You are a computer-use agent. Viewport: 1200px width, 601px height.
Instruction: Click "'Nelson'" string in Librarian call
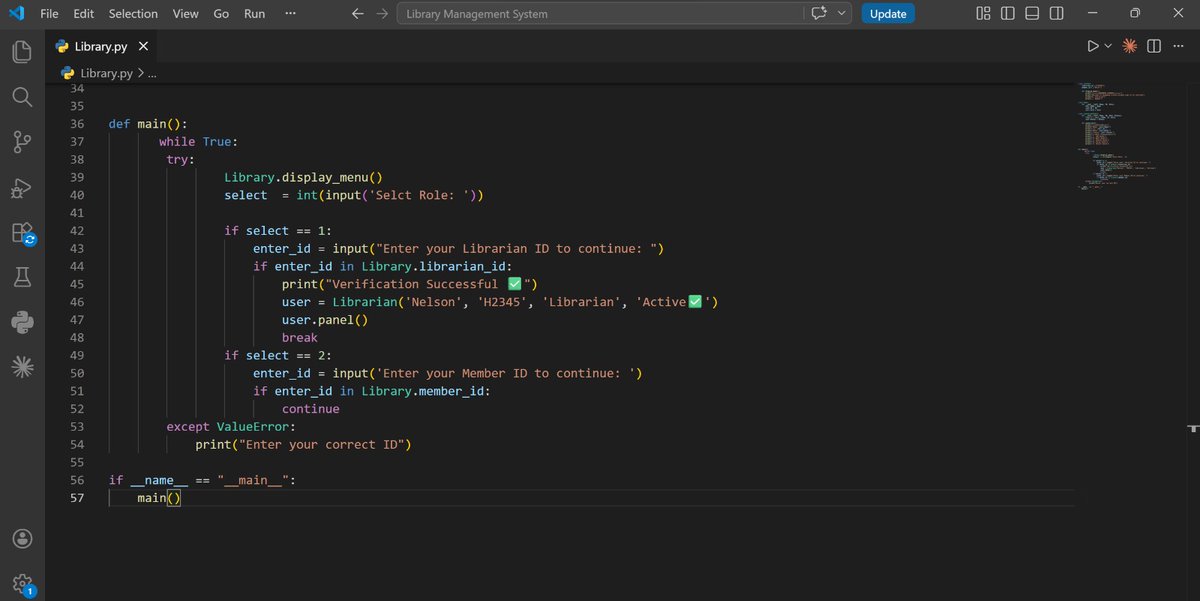(433, 302)
